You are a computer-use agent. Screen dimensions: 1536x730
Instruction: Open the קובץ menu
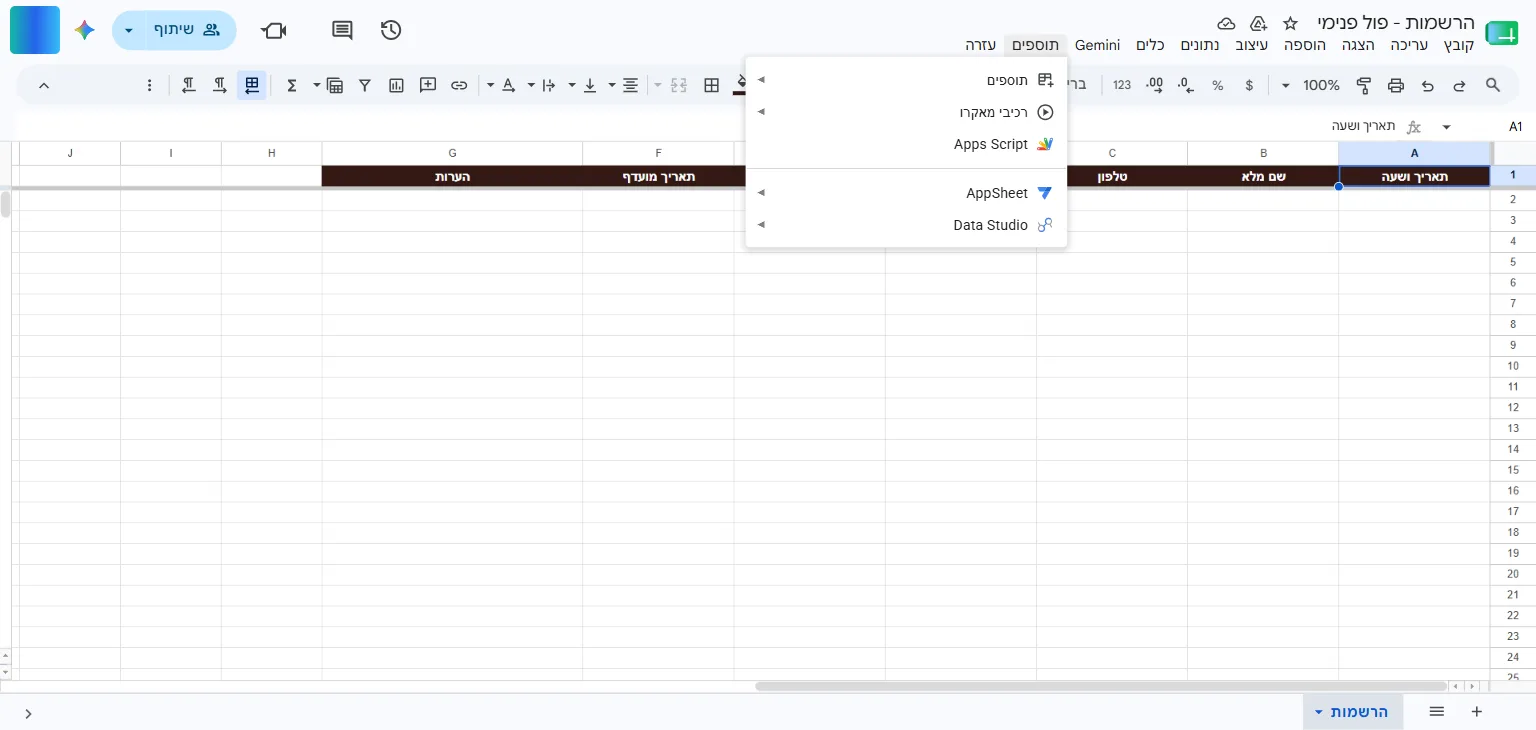tap(1458, 45)
